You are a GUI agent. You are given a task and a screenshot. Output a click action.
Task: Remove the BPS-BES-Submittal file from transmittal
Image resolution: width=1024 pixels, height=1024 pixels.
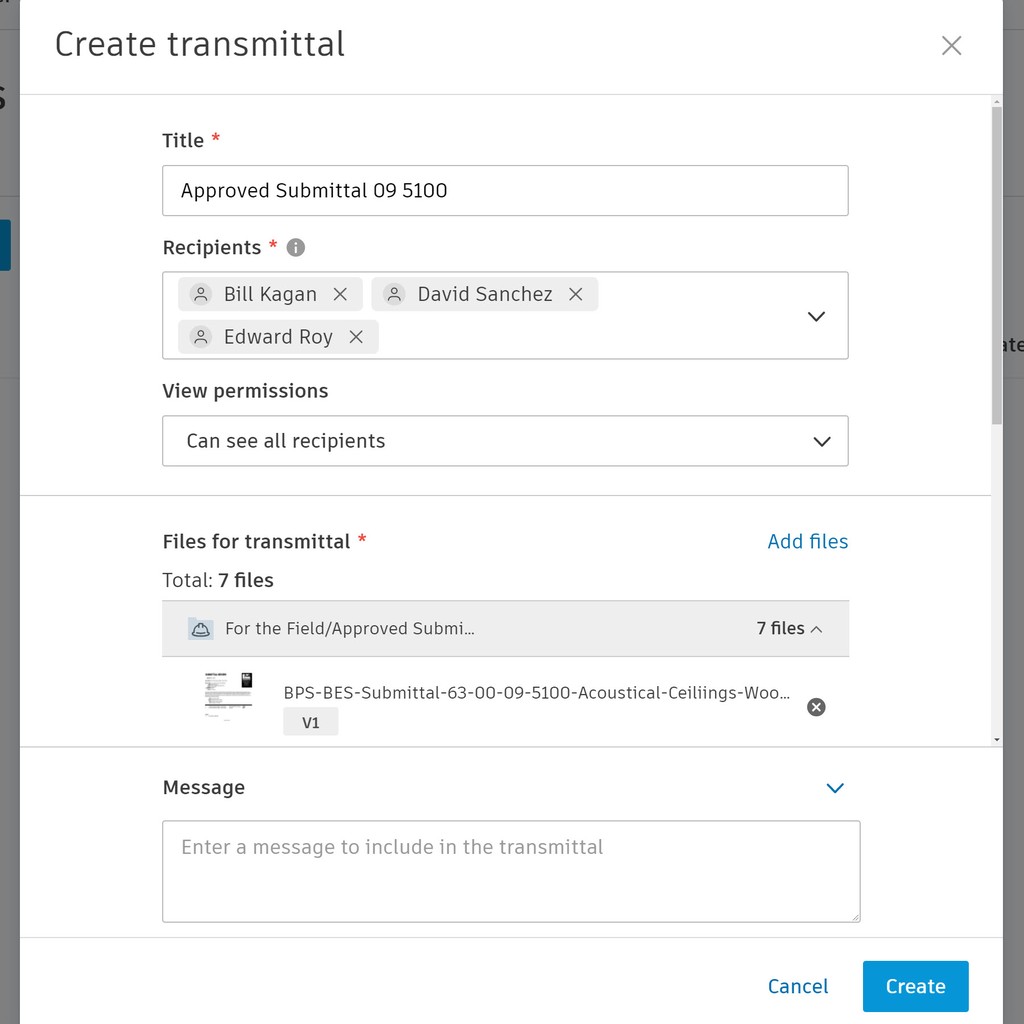pos(816,707)
